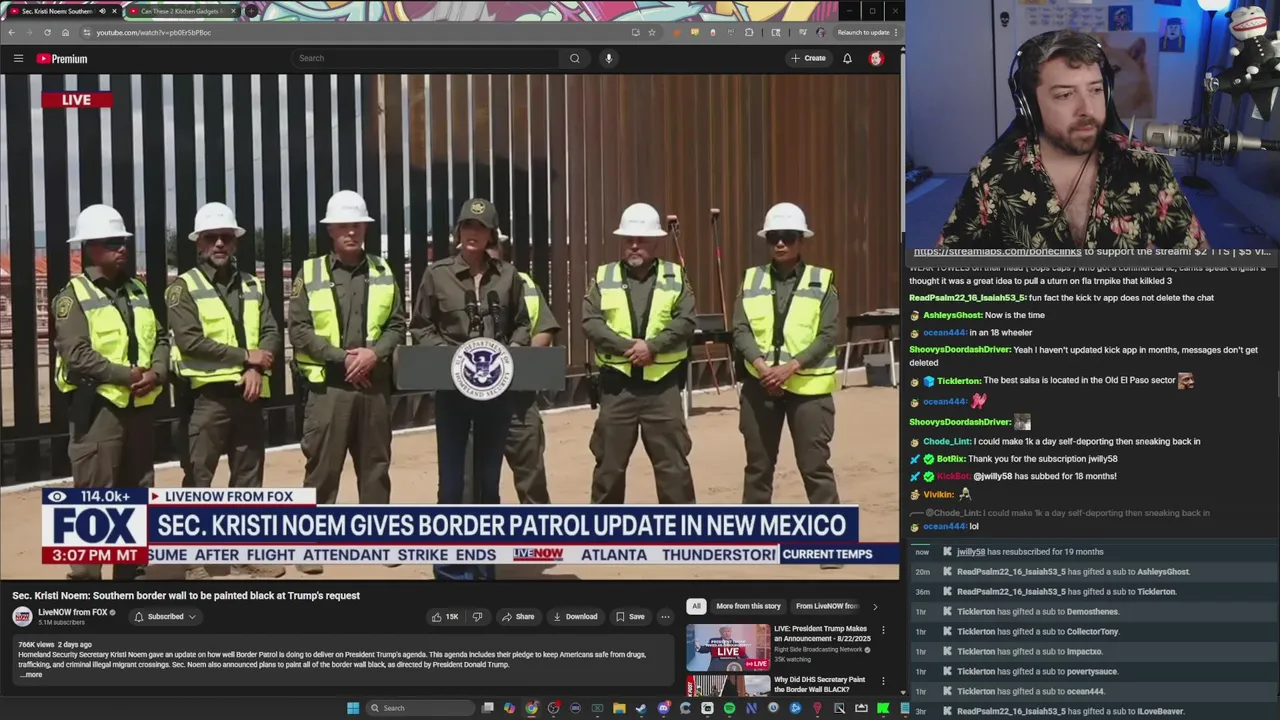Open Windows Start menu

pyautogui.click(x=353, y=708)
